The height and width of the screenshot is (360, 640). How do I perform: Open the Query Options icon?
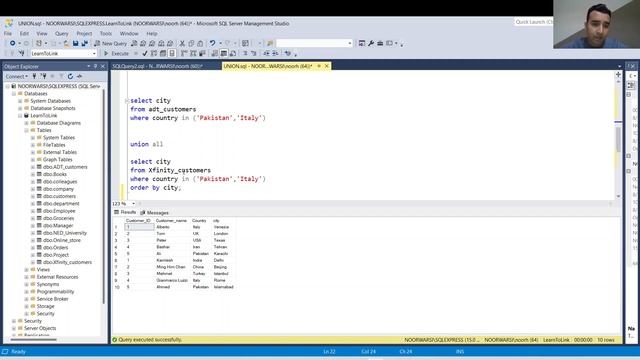click(x=163, y=53)
